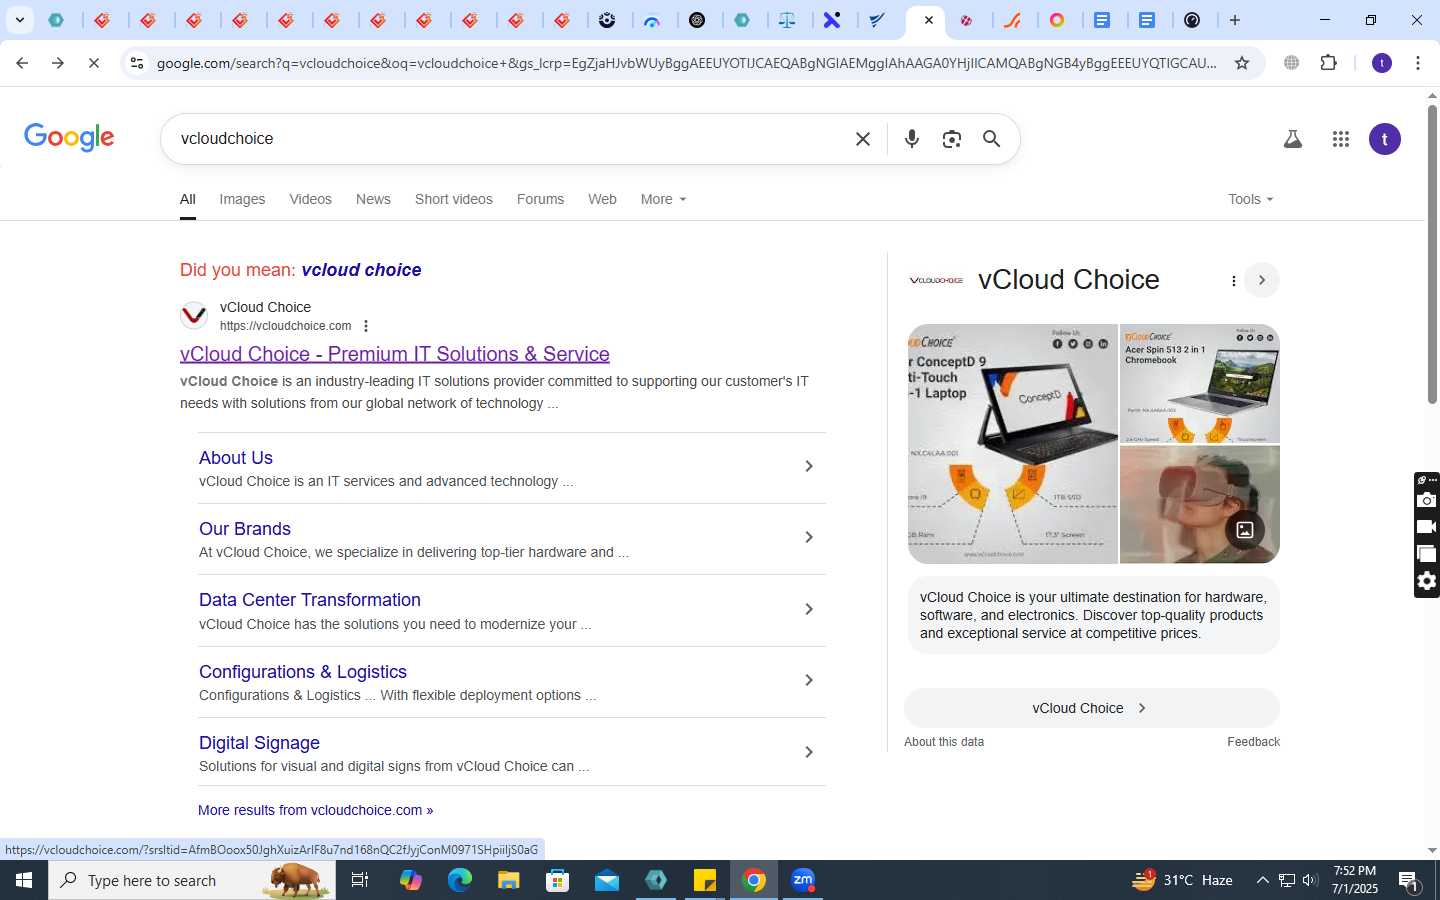Open the tab search dropdown arrow
The height and width of the screenshot is (900, 1440).
pyautogui.click(x=19, y=20)
